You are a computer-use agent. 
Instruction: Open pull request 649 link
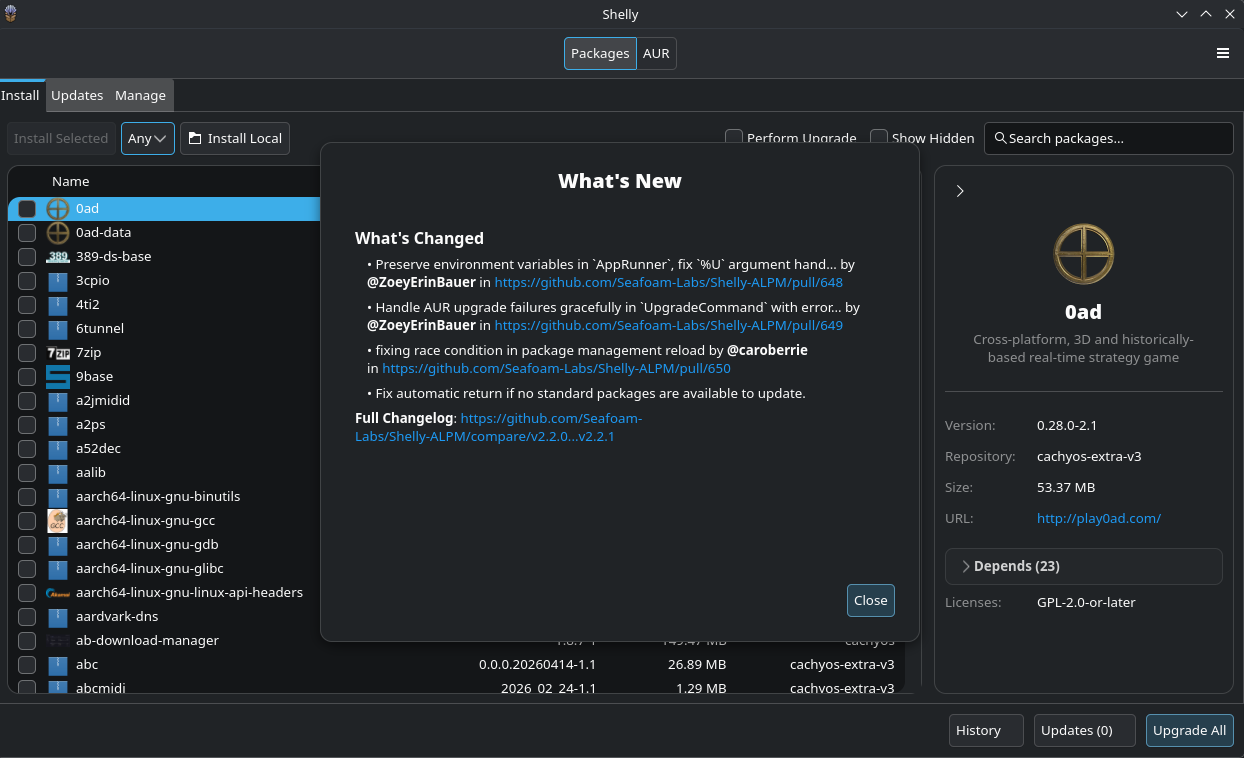(668, 325)
